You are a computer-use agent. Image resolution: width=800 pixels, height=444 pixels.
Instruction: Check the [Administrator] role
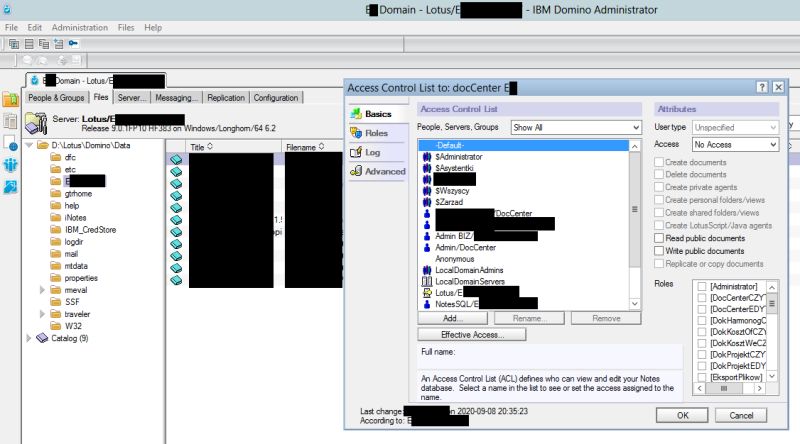(x=702, y=286)
